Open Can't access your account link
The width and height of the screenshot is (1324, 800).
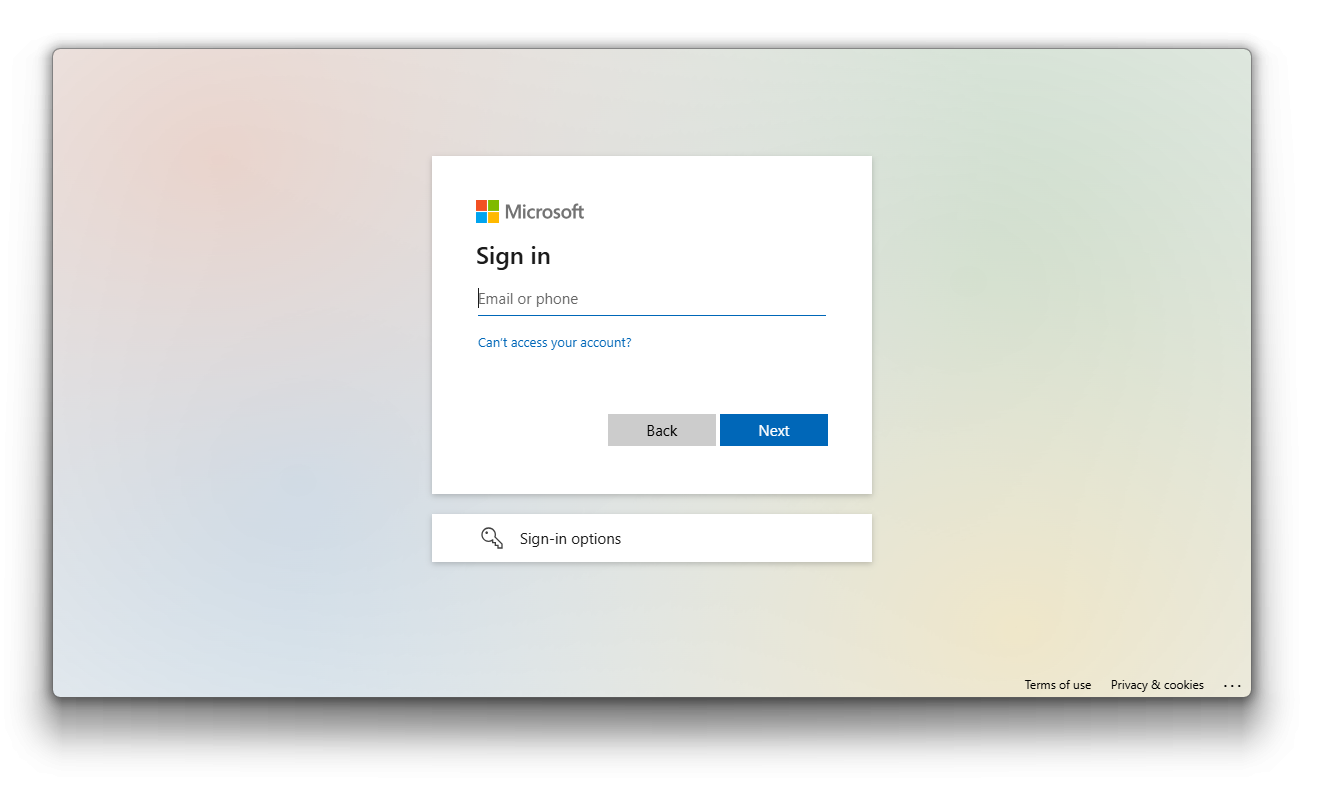555,343
